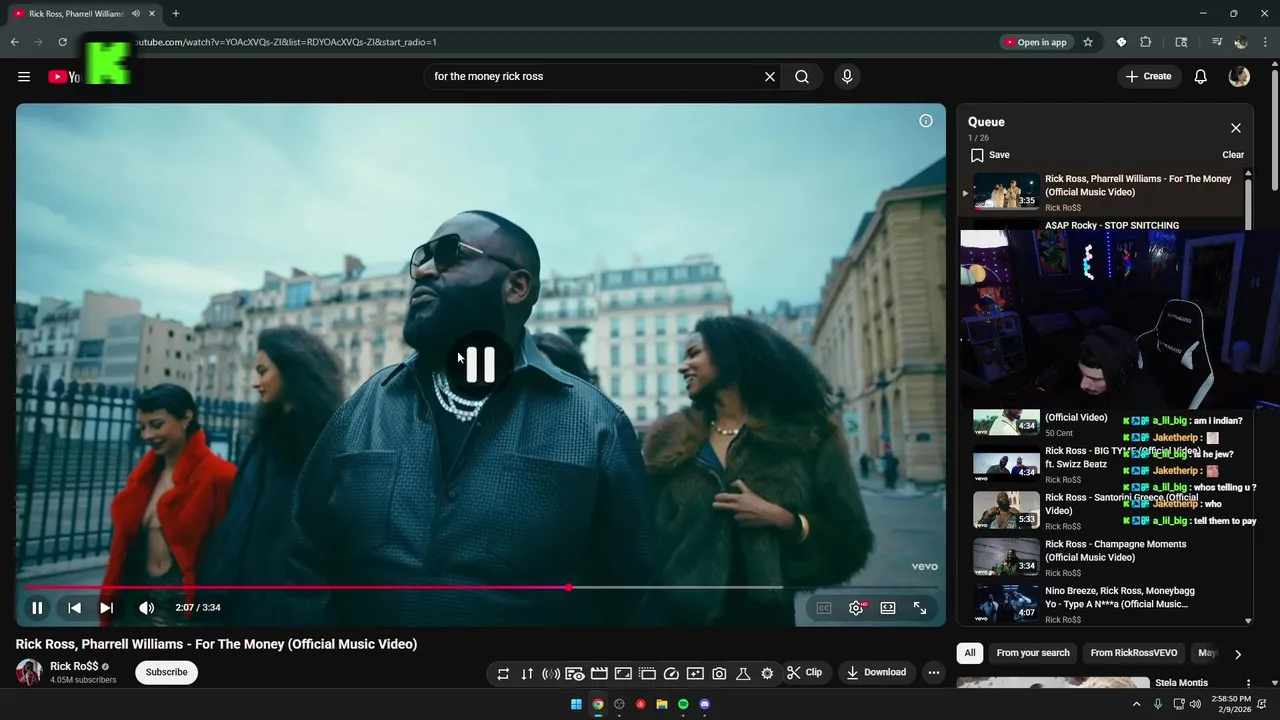The width and height of the screenshot is (1280, 720).
Task: Pause the video using bottom-left pause button
Action: (x=37, y=608)
